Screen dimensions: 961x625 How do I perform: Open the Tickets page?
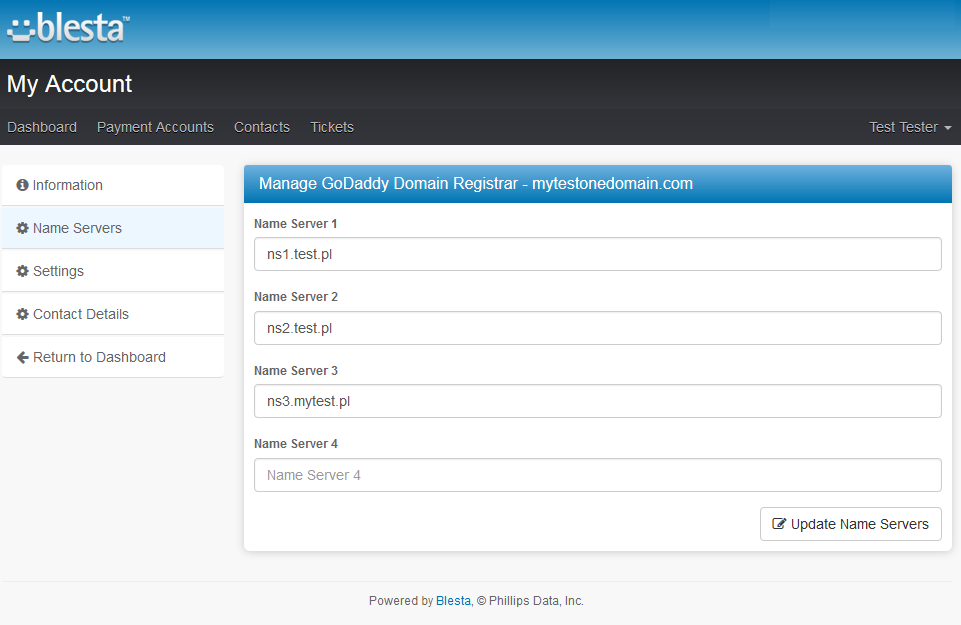(x=332, y=127)
